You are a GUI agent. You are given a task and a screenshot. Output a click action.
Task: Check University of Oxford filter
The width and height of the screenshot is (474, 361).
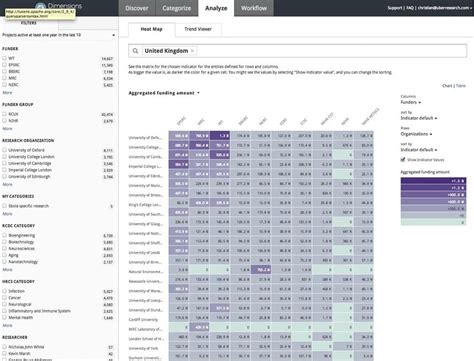pyautogui.click(x=4, y=150)
